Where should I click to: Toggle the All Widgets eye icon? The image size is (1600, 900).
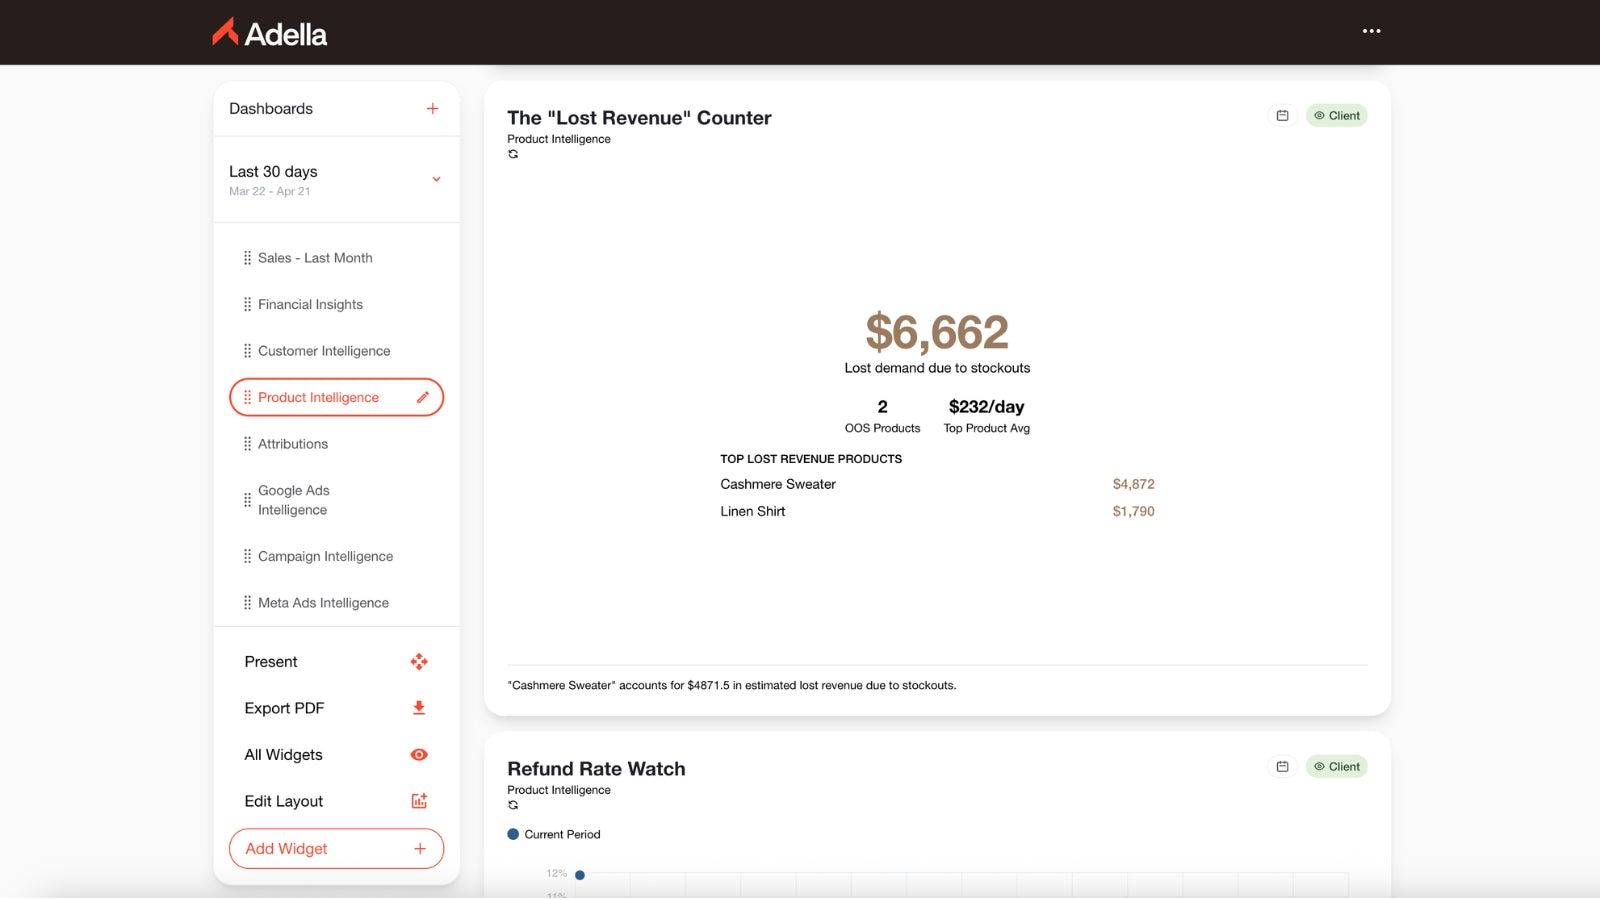(419, 755)
